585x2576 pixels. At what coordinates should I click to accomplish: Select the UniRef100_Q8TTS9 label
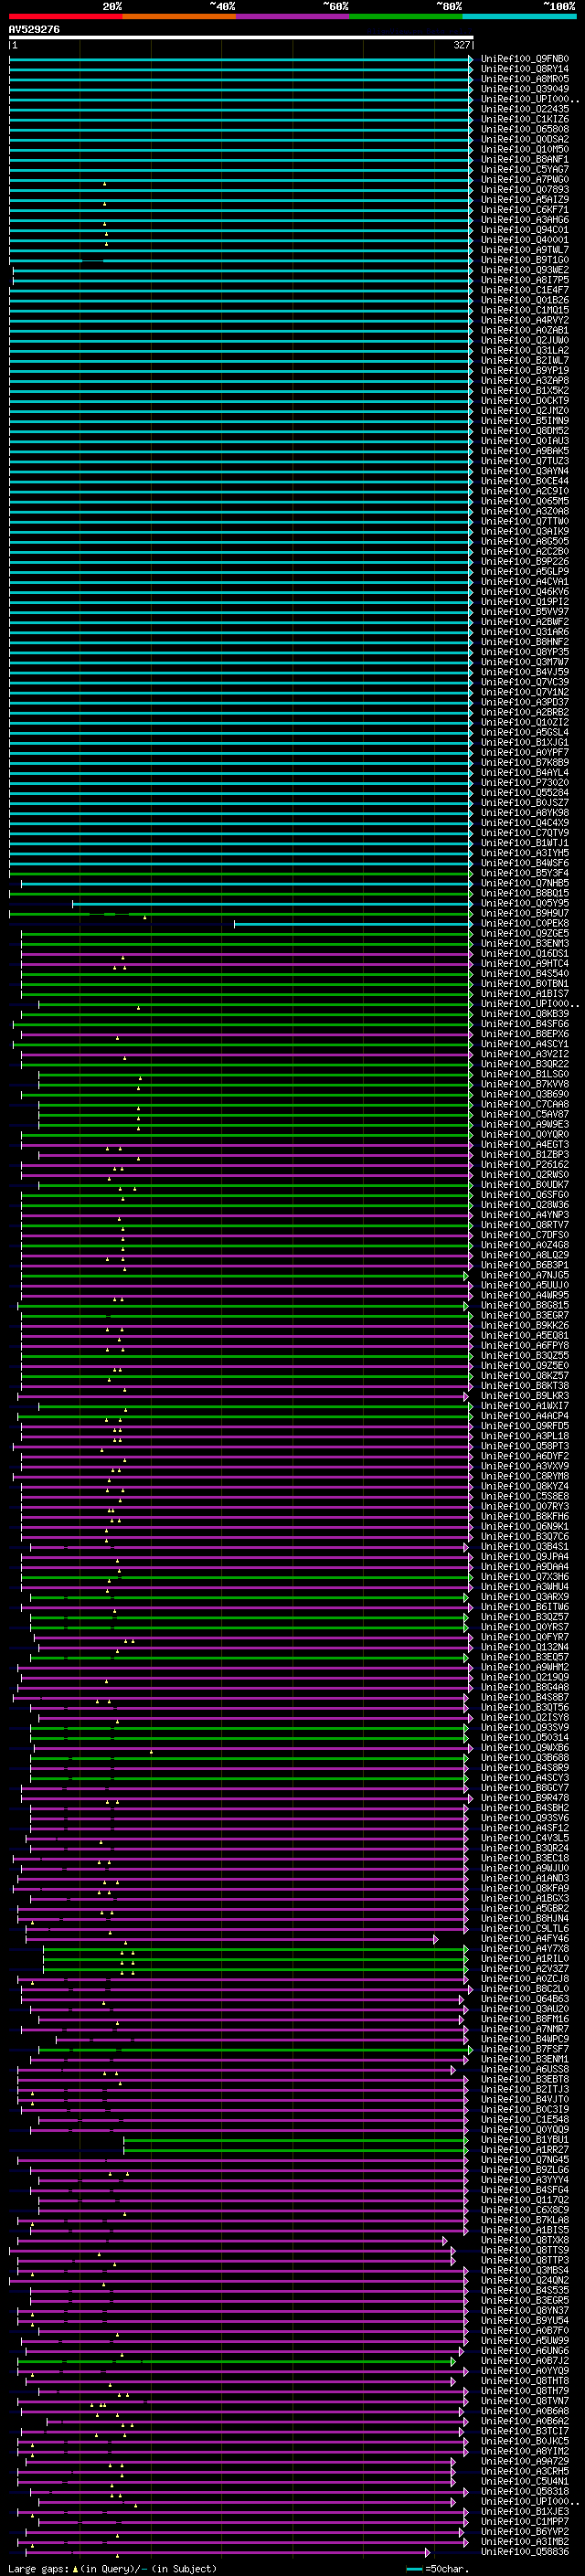coord(525,2250)
